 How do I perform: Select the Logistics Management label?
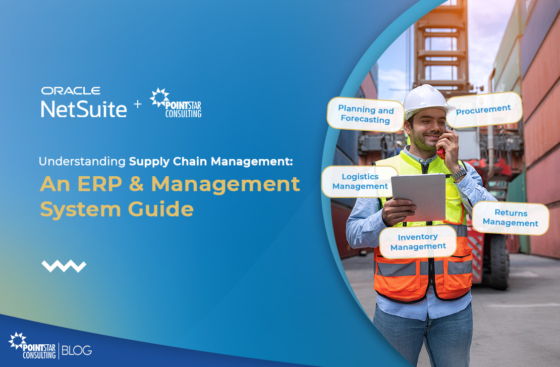click(360, 181)
